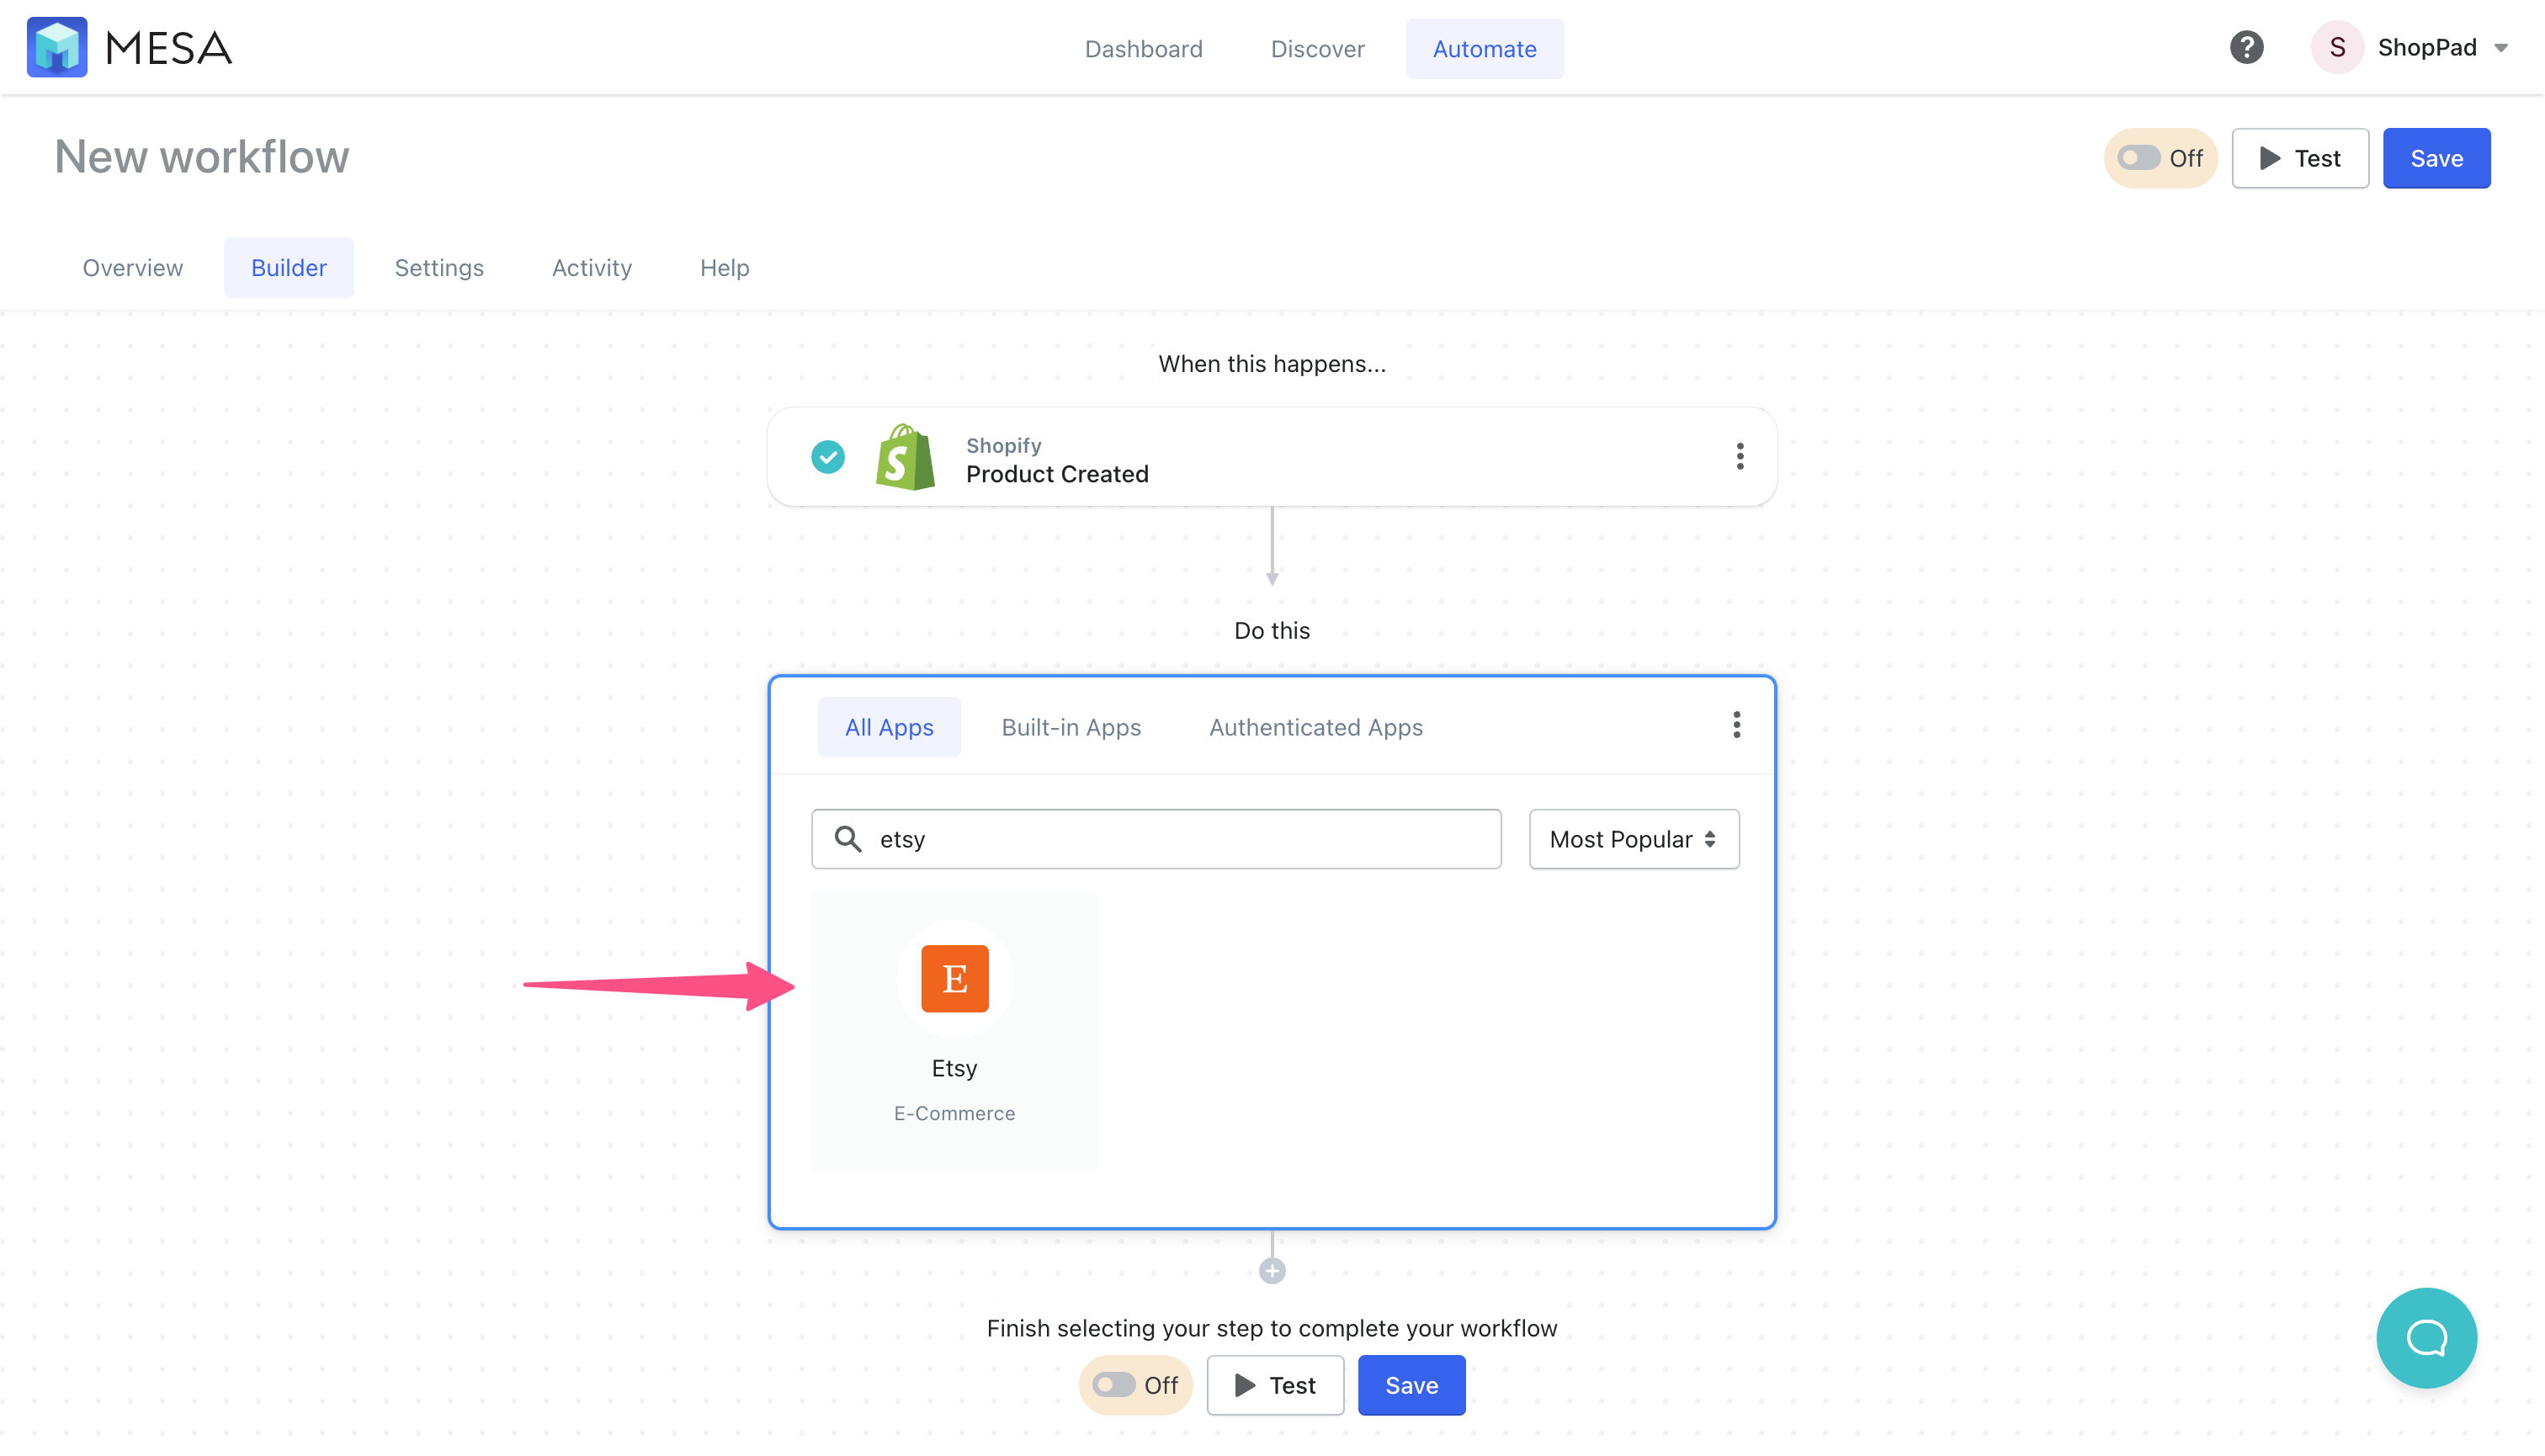
Task: Click the Shopify bag logo
Action: click(x=905, y=457)
